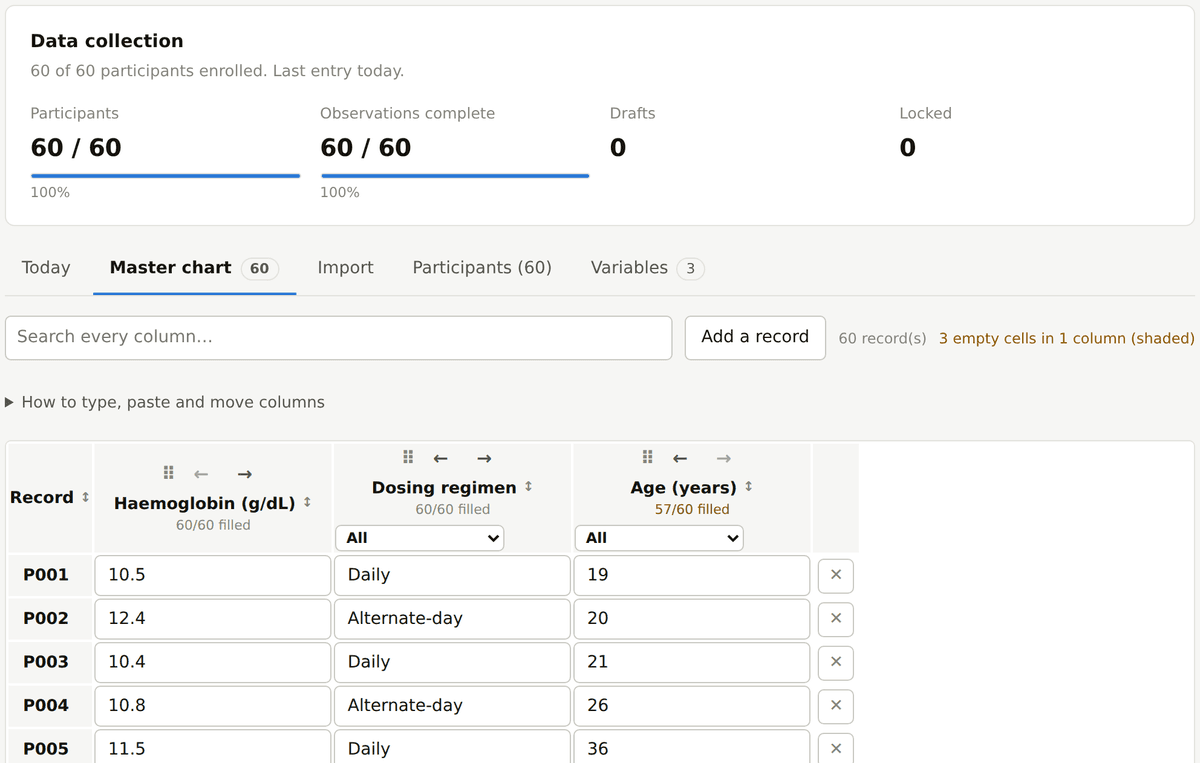Viewport: 1200px width, 763px height.
Task: Open the Variables tab
Action: click(x=648, y=267)
